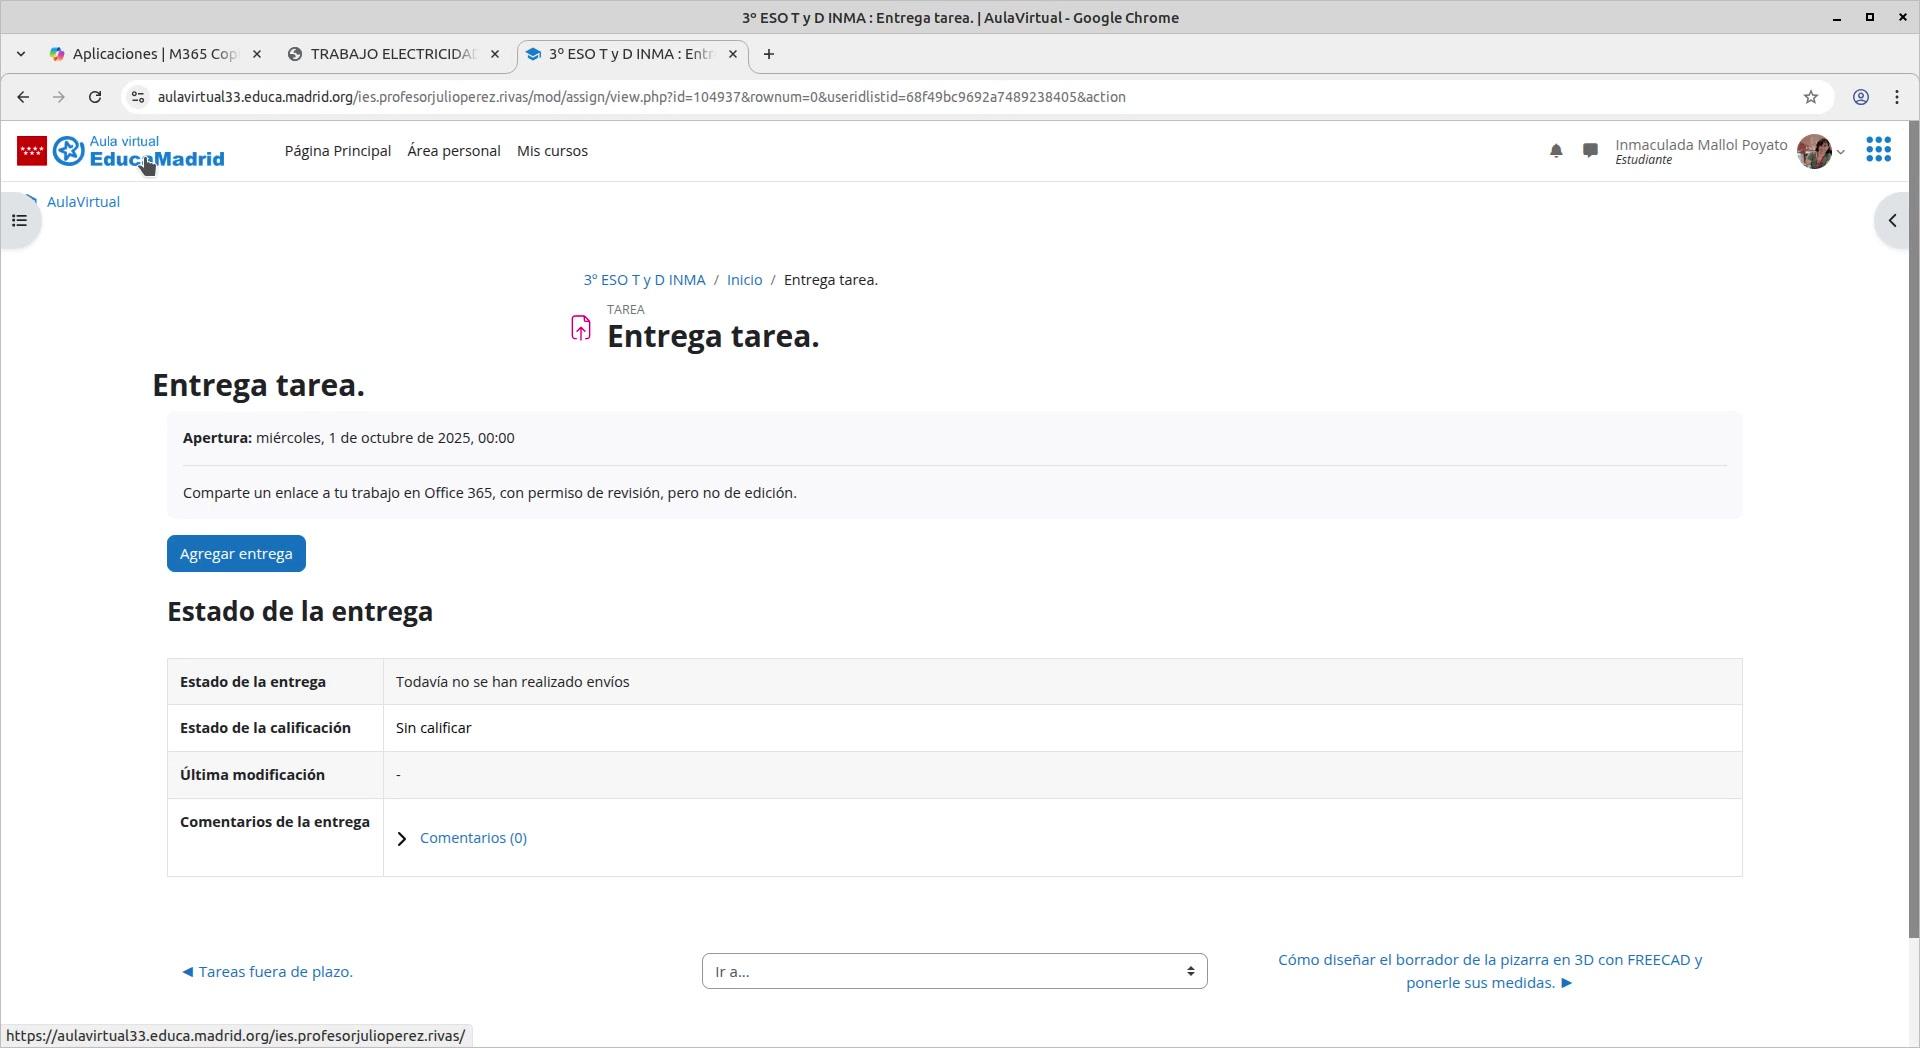Click the Agregar entrega button
The height and width of the screenshot is (1048, 1920).
[x=236, y=554]
